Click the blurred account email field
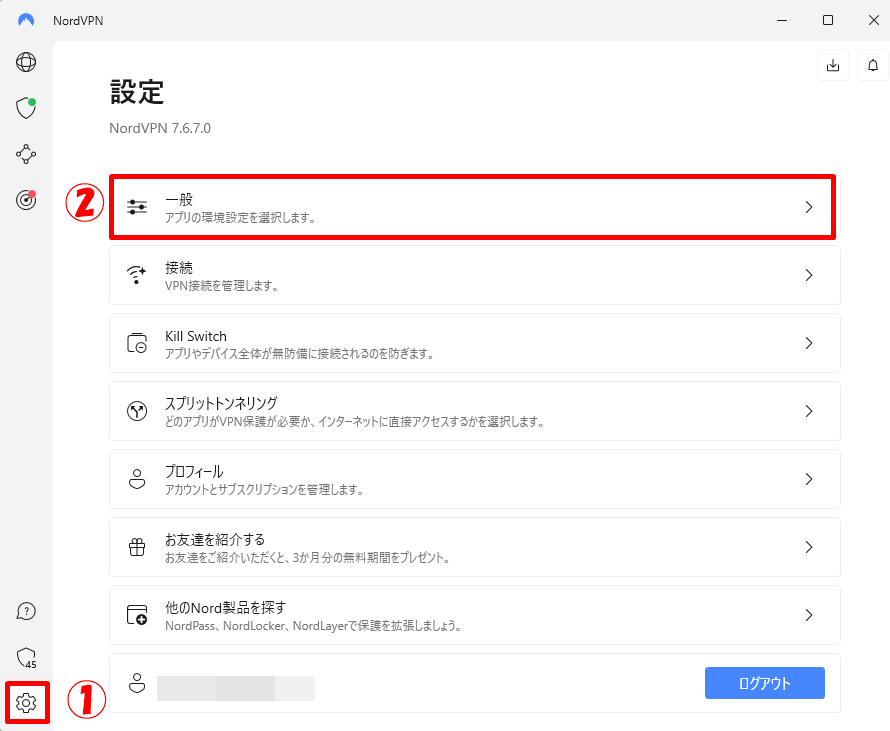Screen dimensions: 890x731 click(236, 688)
